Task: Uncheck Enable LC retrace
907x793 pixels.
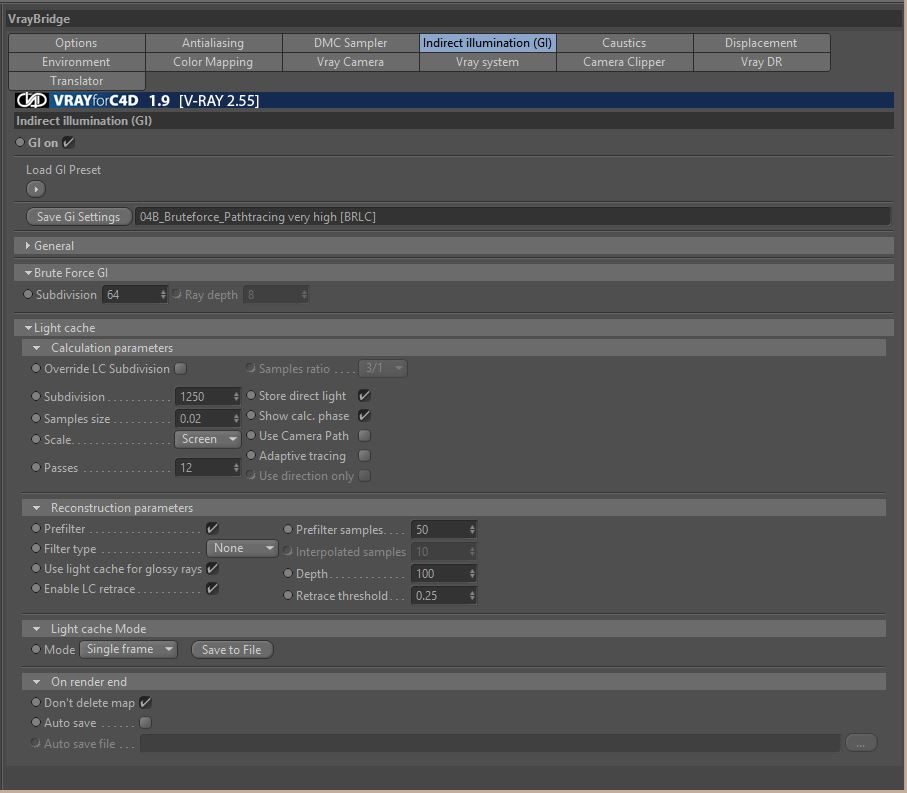Action: click(x=212, y=588)
